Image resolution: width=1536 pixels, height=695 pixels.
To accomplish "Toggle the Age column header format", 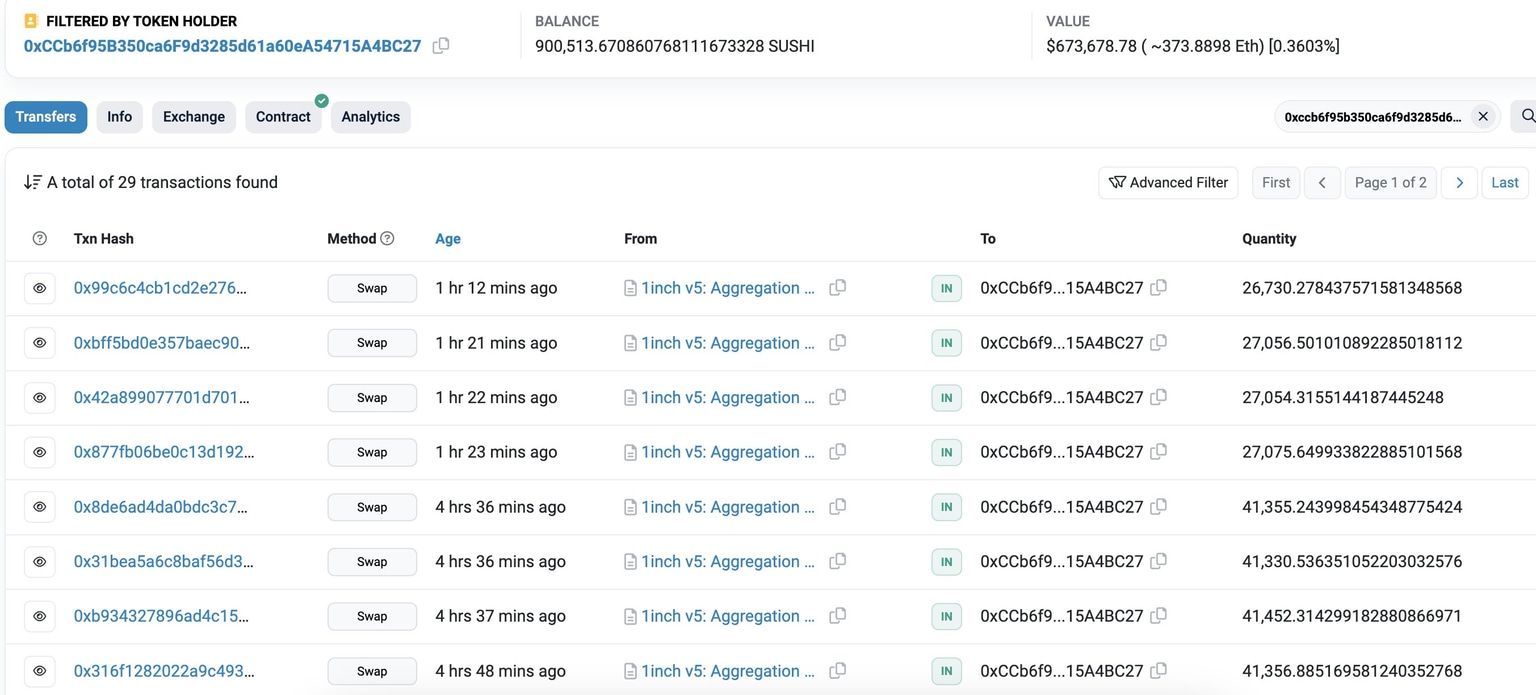I will point(448,239).
